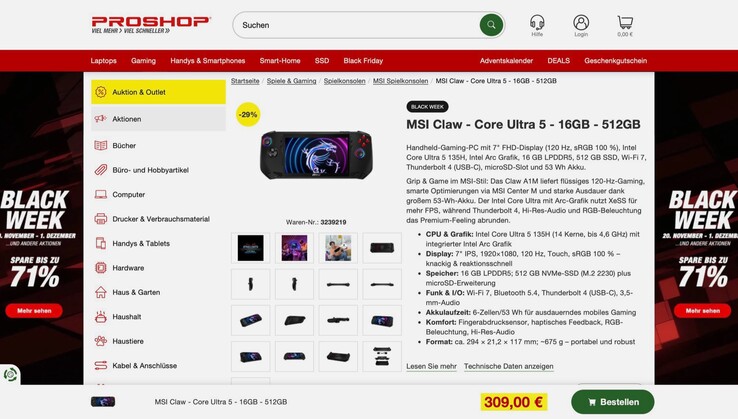Open the Auktion & Outlet category
Viewport: 738px width, 419px height.
(x=158, y=92)
